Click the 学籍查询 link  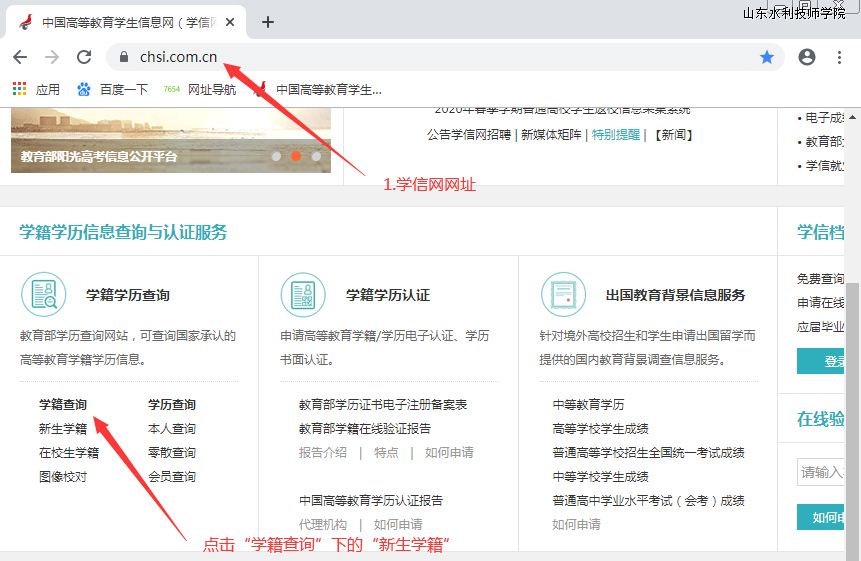coord(63,405)
